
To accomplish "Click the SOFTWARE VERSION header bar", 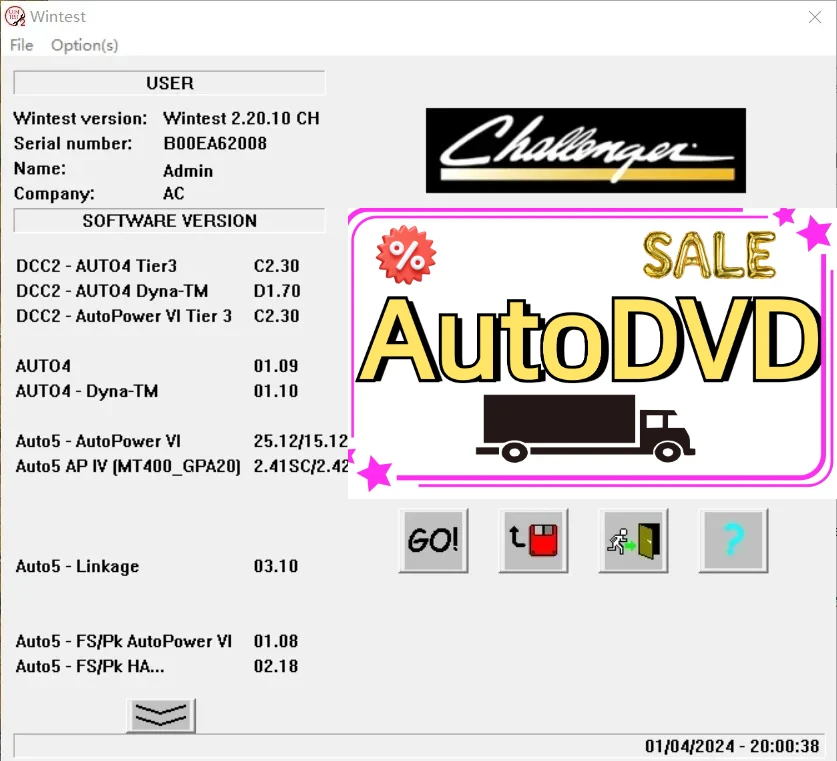I will point(169,220).
